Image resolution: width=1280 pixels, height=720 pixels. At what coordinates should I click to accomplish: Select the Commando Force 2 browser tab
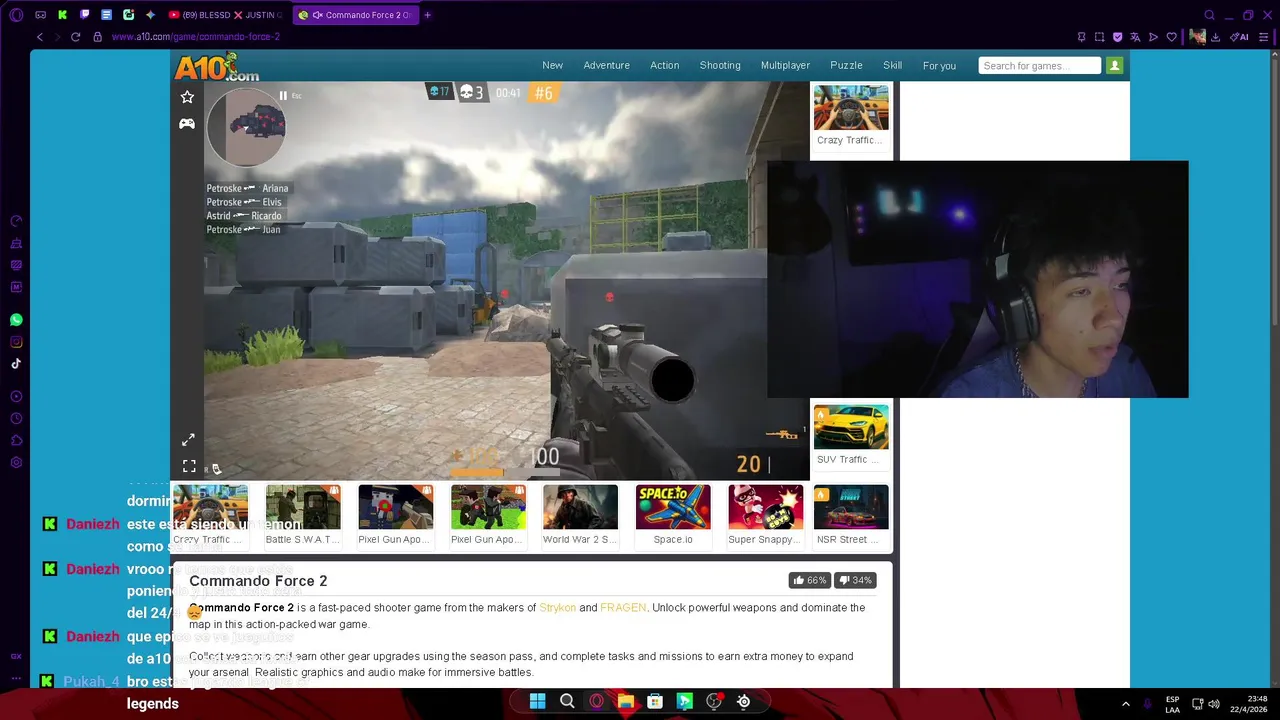tap(356, 15)
